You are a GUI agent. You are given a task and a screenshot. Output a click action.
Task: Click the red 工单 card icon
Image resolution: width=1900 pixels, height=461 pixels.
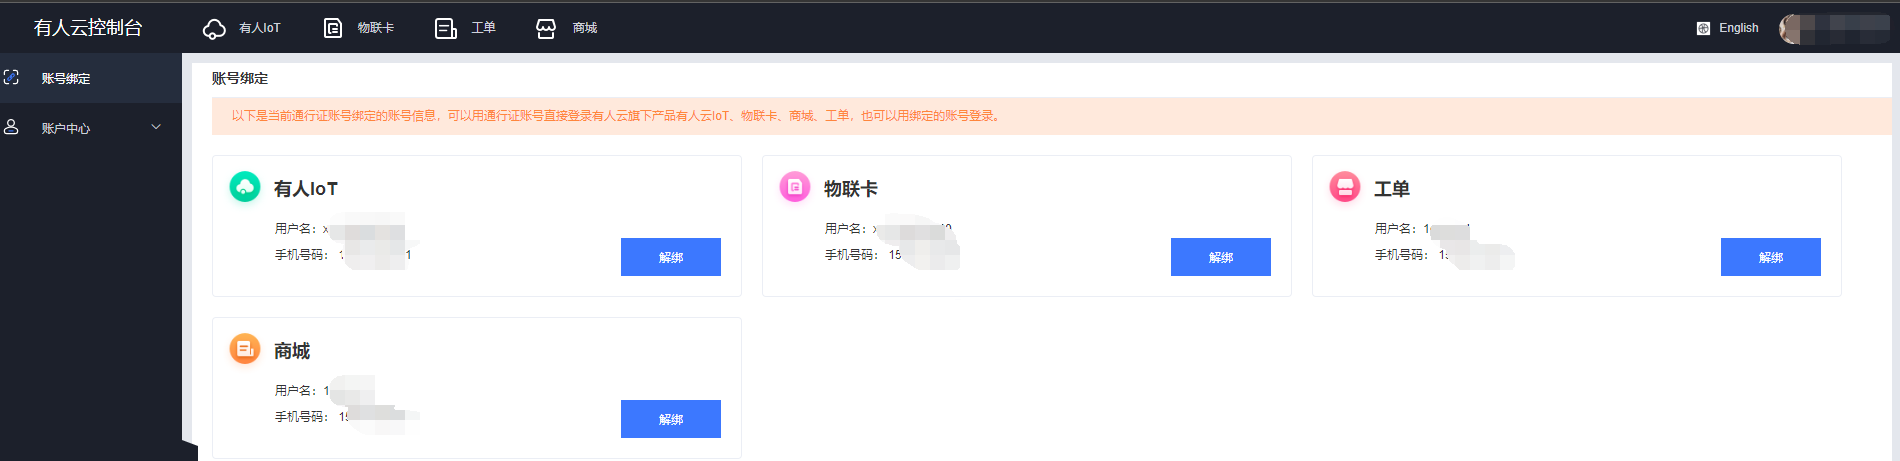click(x=1345, y=187)
